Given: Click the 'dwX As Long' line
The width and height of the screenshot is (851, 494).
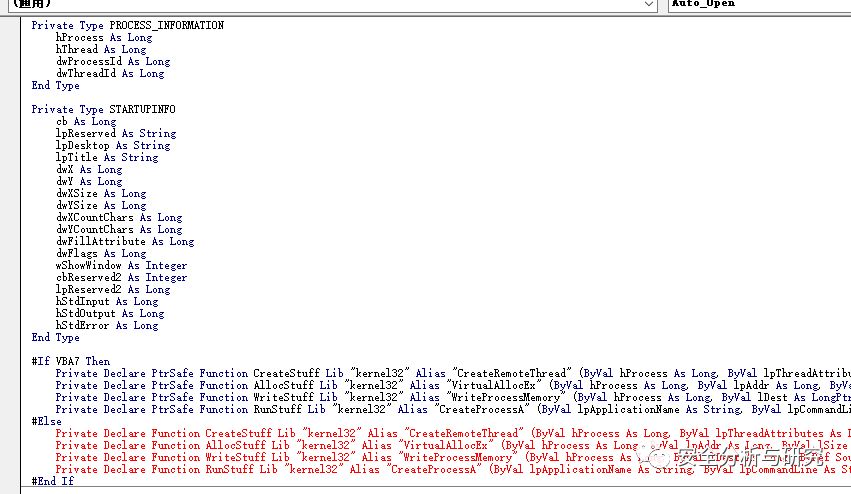Looking at the screenshot, I should click(89, 169).
